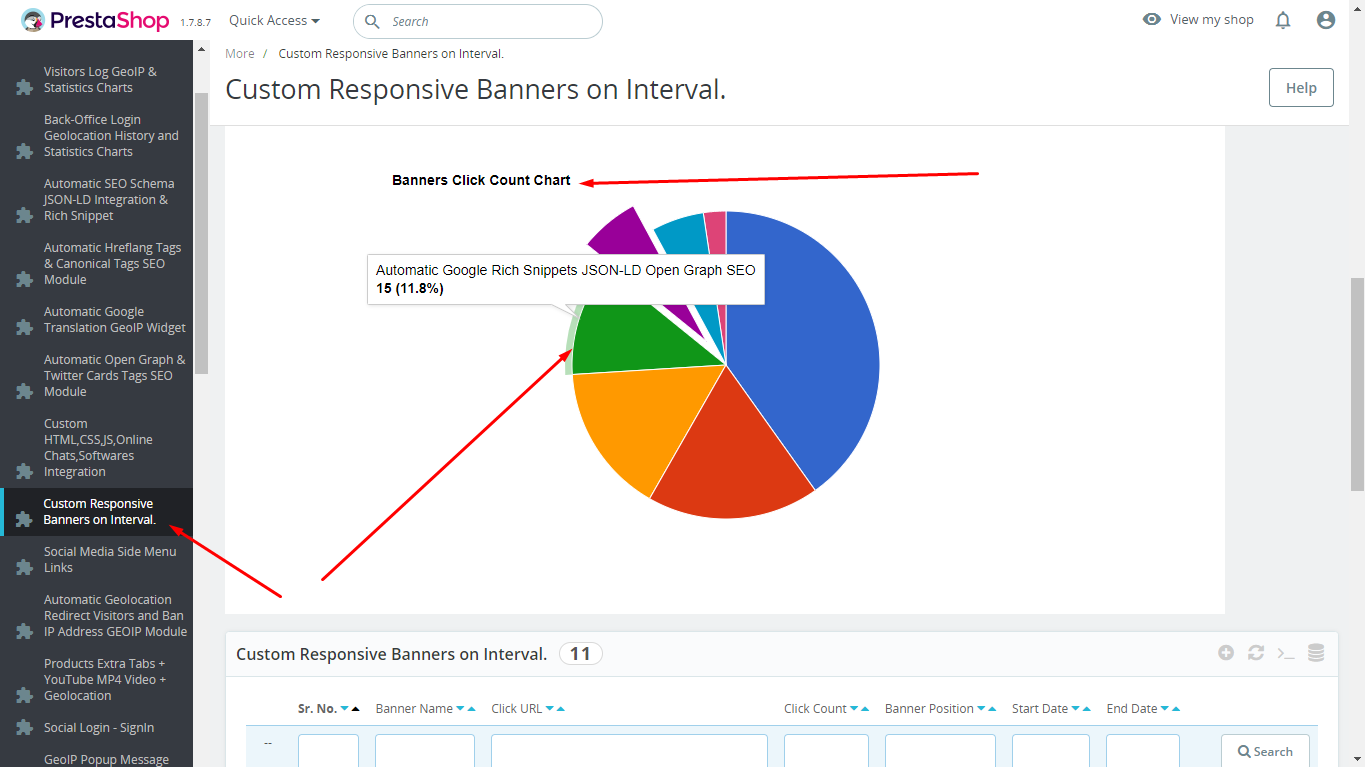
Task: Click the Help button
Action: click(1301, 88)
